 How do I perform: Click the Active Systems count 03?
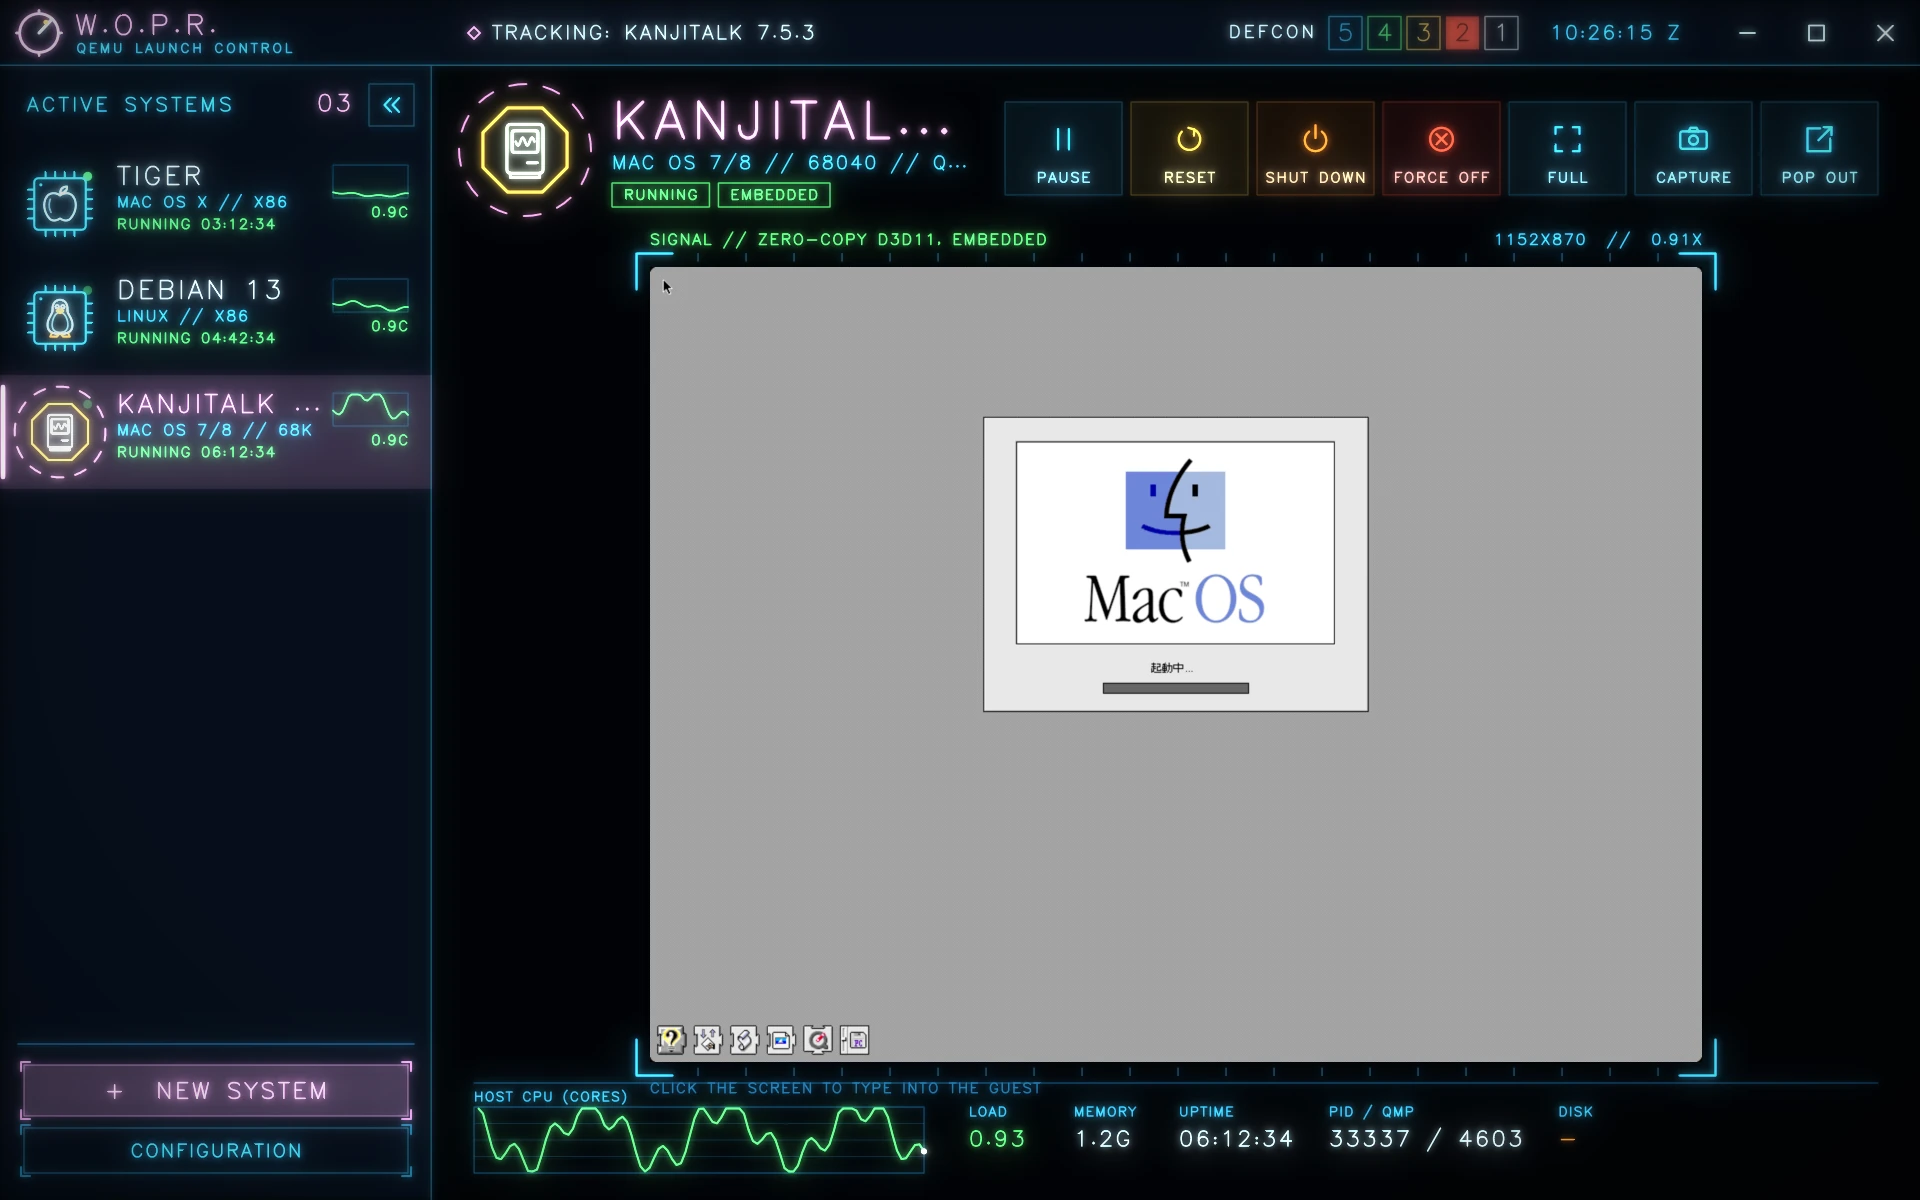[335, 104]
